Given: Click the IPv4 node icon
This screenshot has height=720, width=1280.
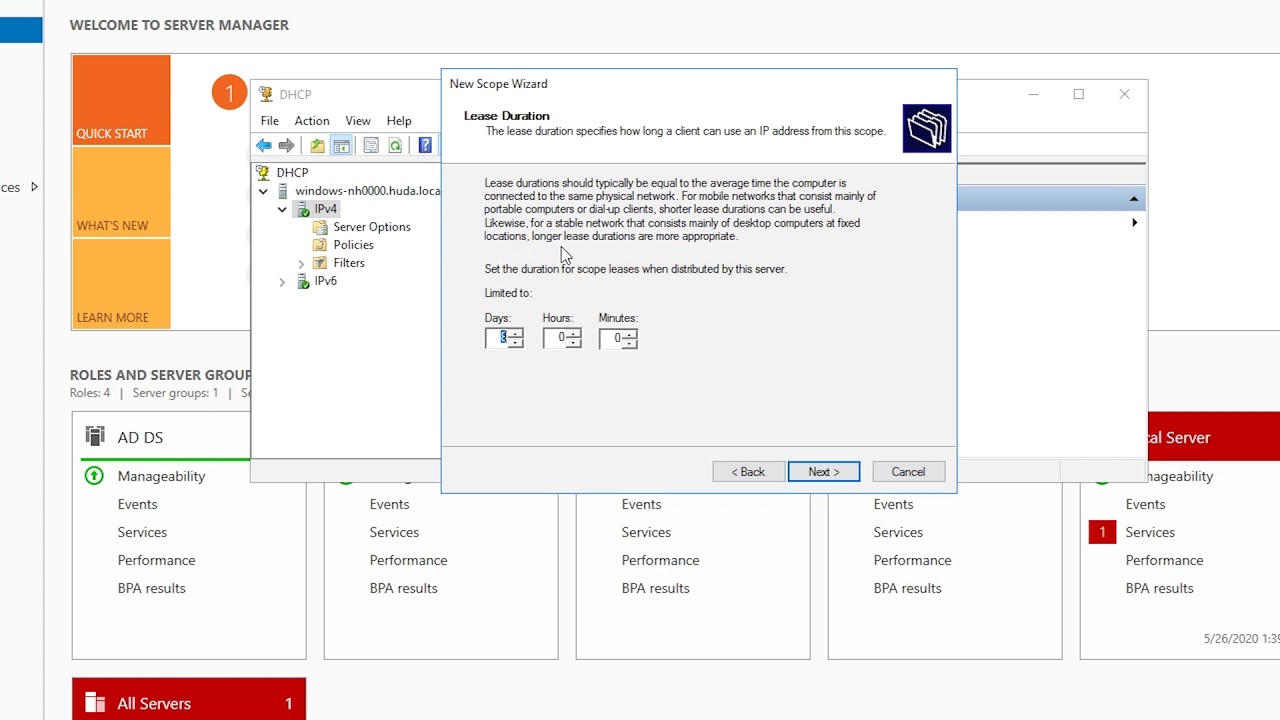Looking at the screenshot, I should [302, 209].
